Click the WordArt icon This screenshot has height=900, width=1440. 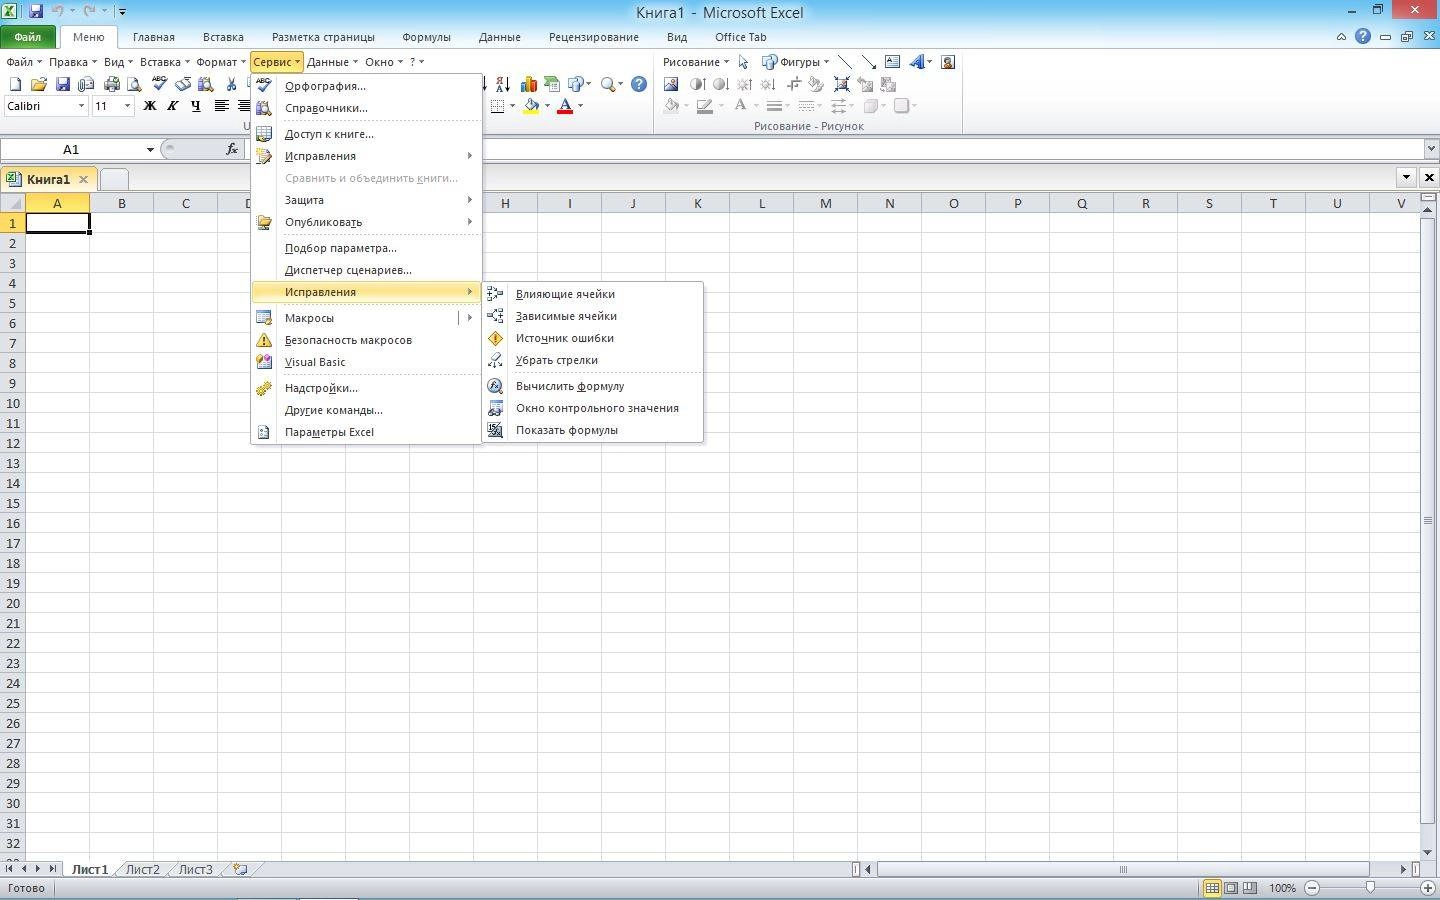[x=917, y=62]
